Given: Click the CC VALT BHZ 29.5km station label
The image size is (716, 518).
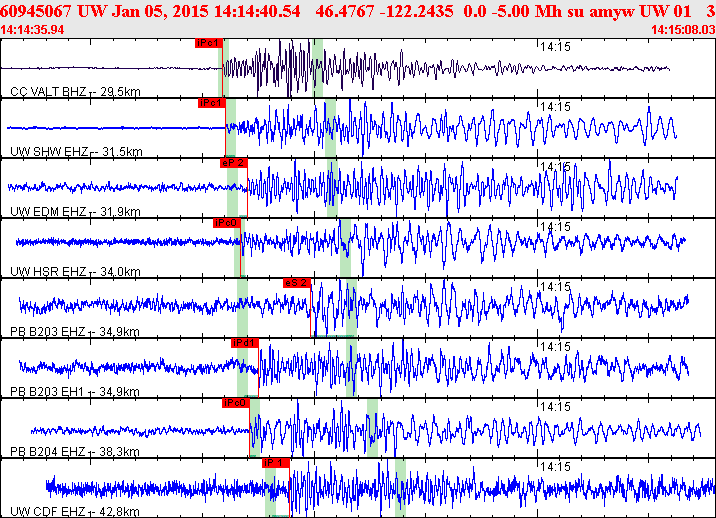Looking at the screenshot, I should click(75, 92).
